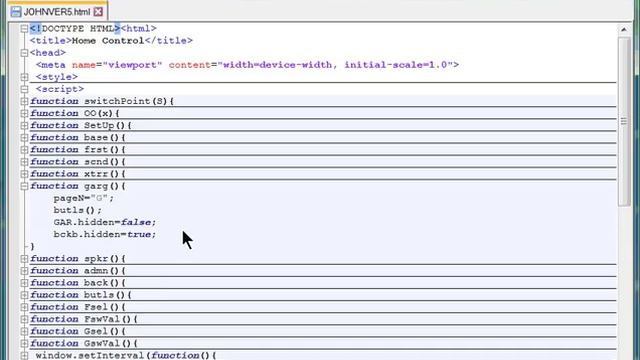
Task: Close the JOHNVER5.html tab
Action: click(x=98, y=11)
